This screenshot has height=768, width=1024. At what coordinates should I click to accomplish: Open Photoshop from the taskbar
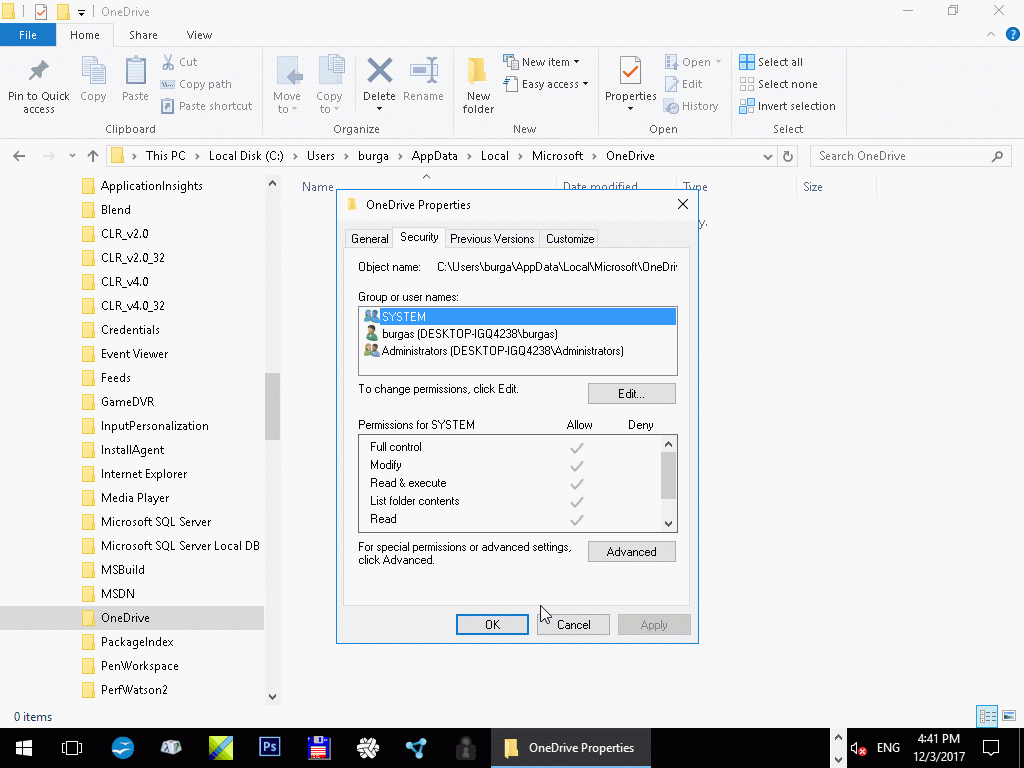[x=269, y=748]
